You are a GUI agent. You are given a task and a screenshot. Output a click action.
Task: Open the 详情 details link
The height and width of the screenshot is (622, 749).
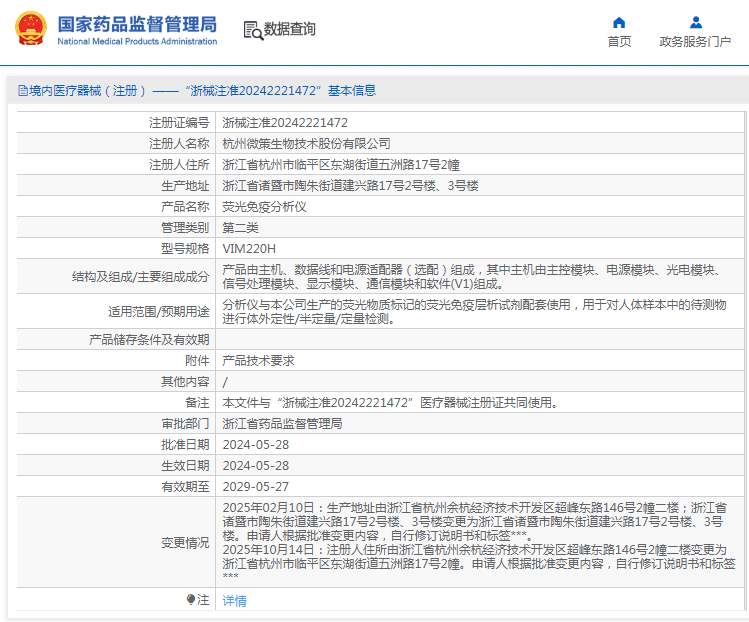pyautogui.click(x=235, y=601)
